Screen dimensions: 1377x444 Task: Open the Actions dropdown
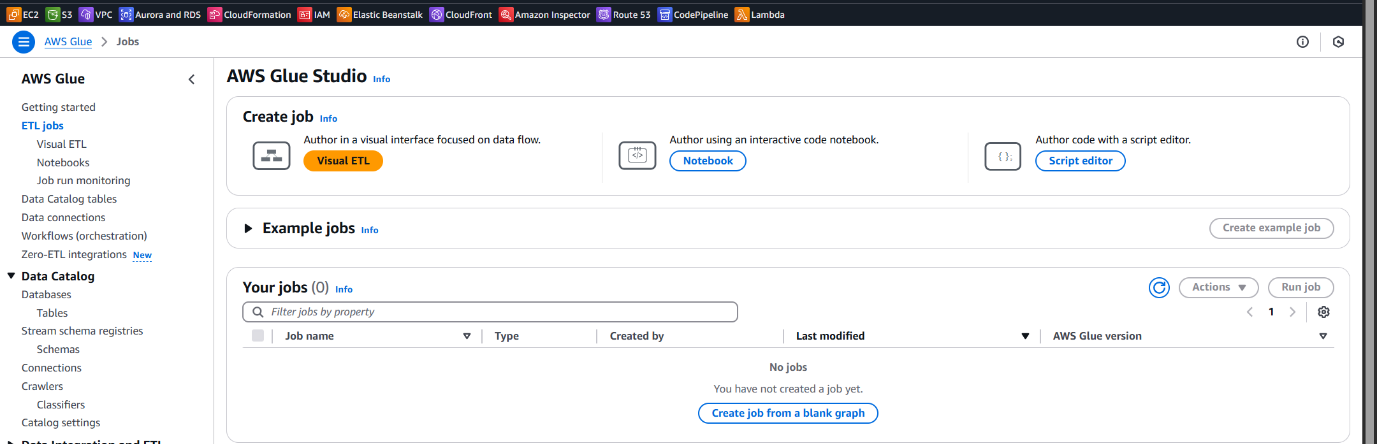coord(1218,287)
